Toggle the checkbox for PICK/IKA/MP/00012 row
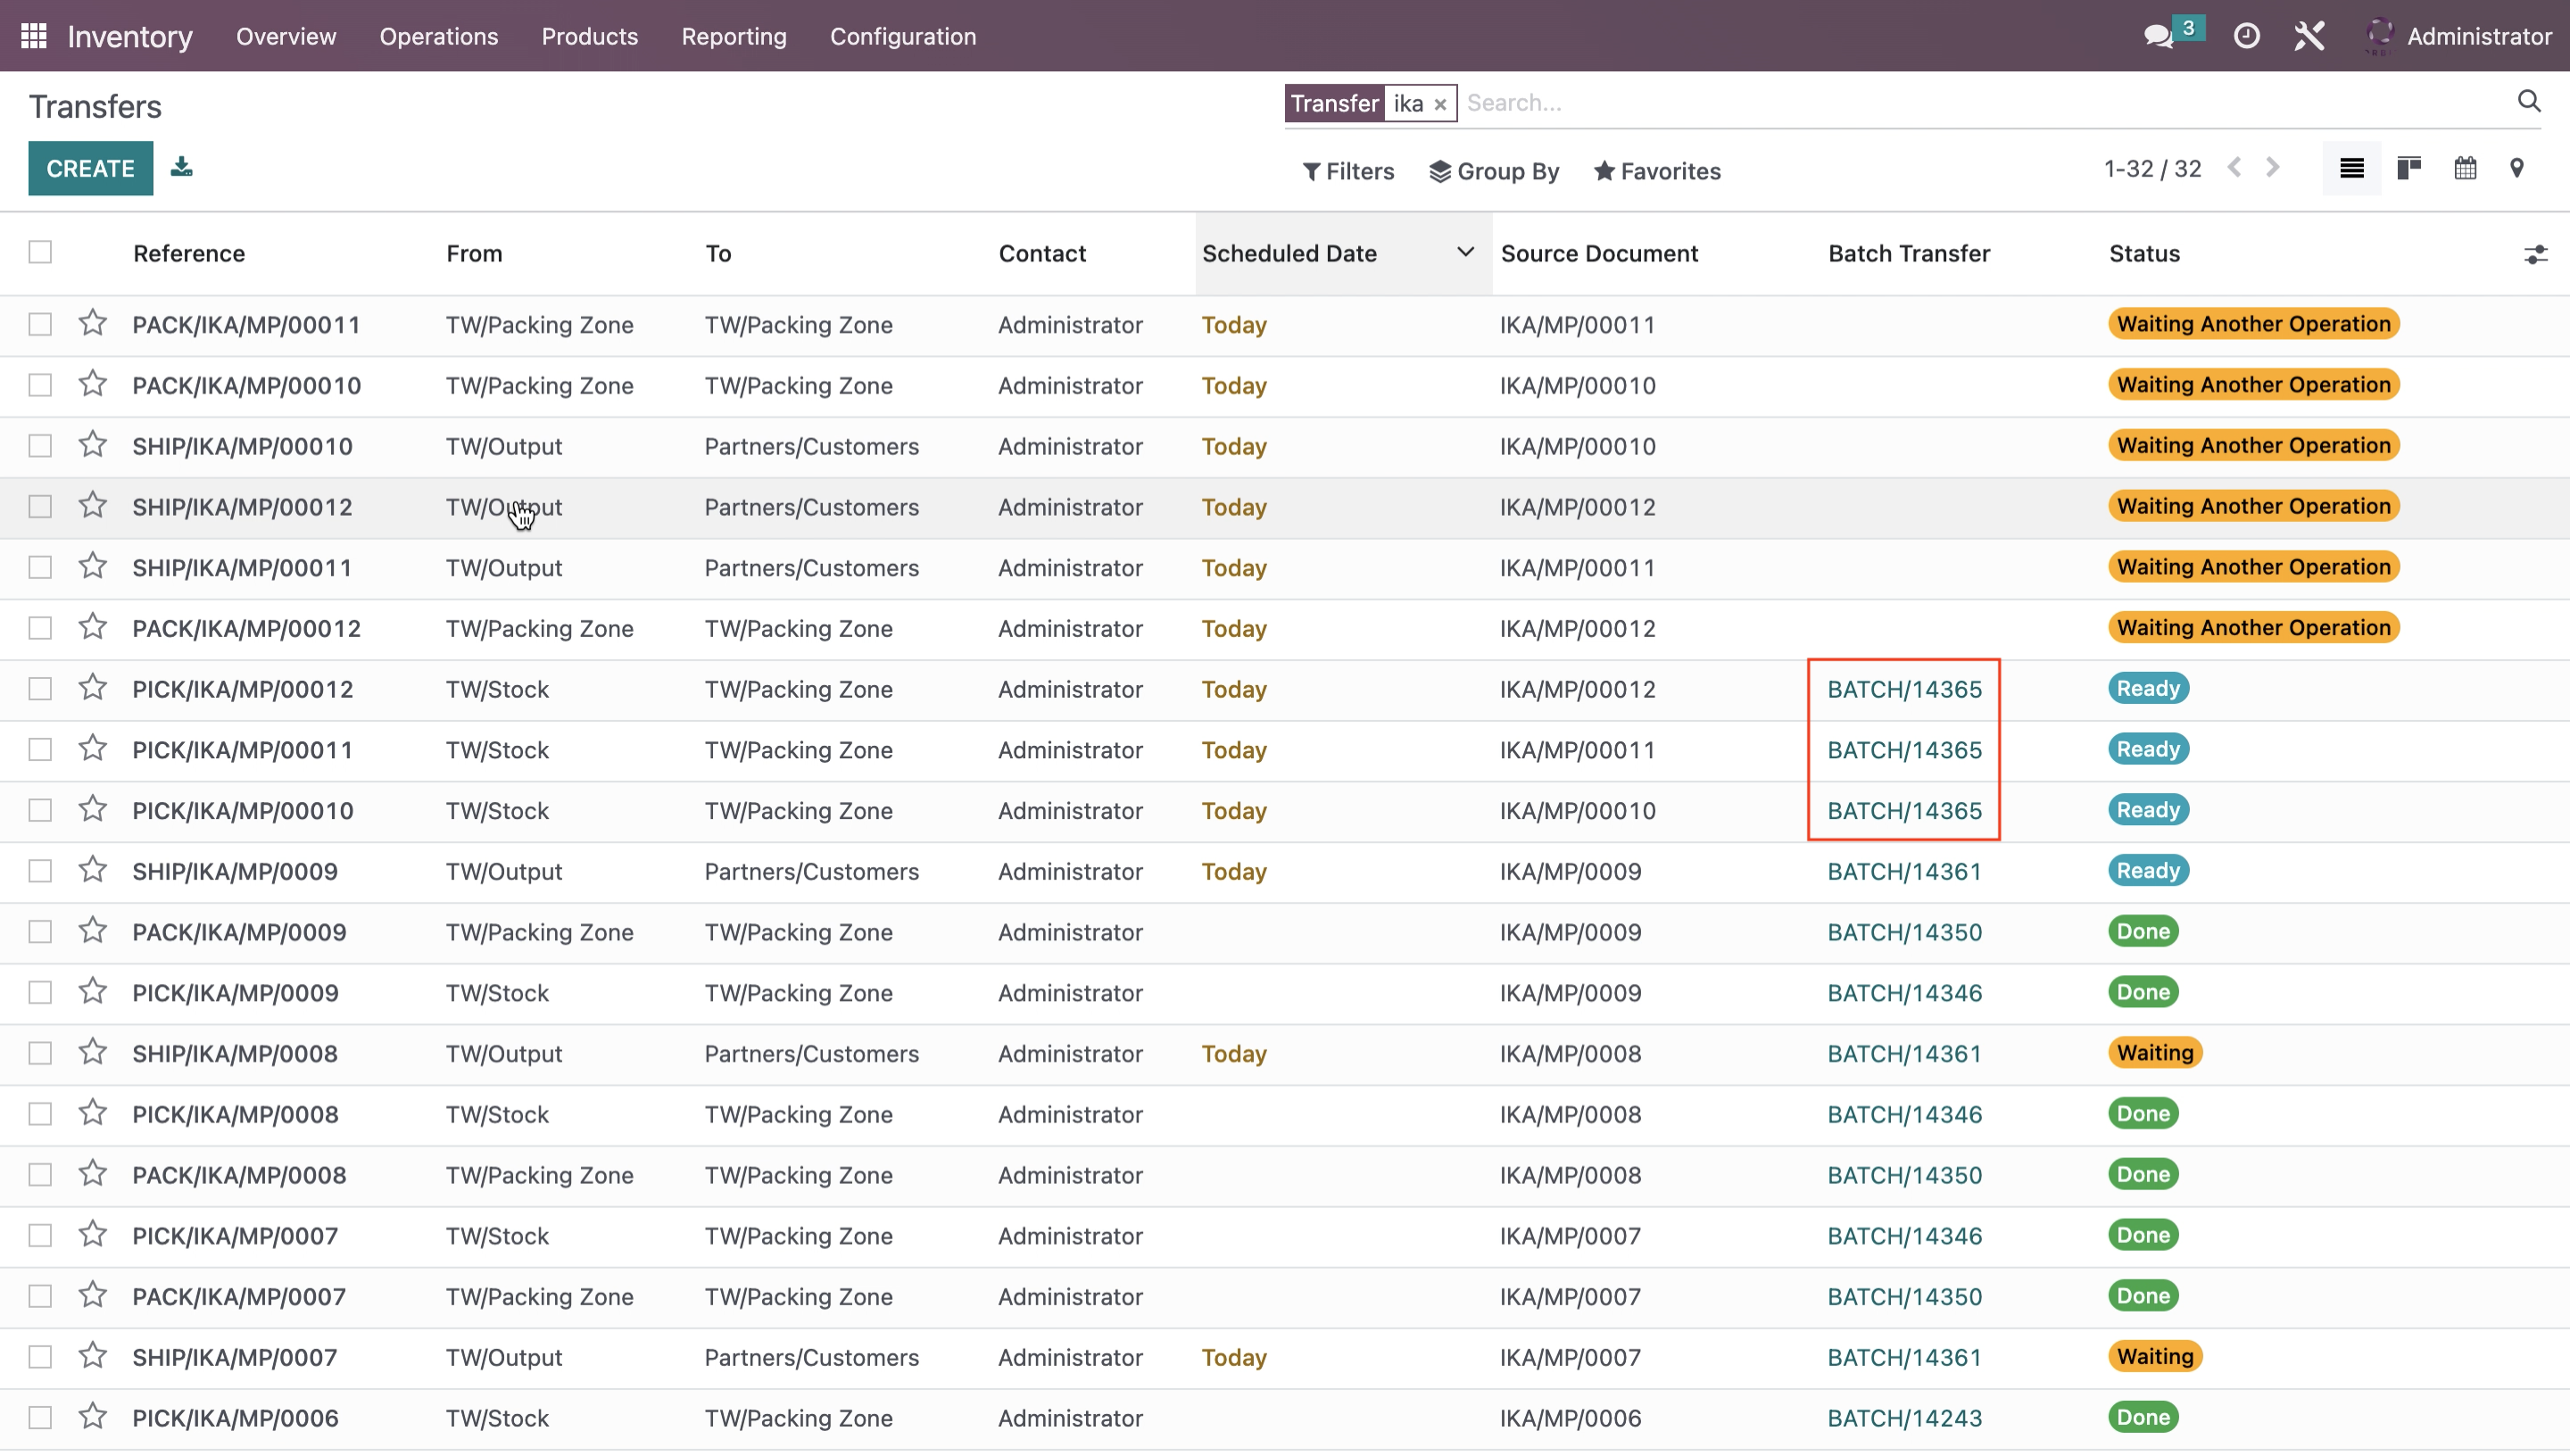Image resolution: width=2570 pixels, height=1456 pixels. click(40, 688)
